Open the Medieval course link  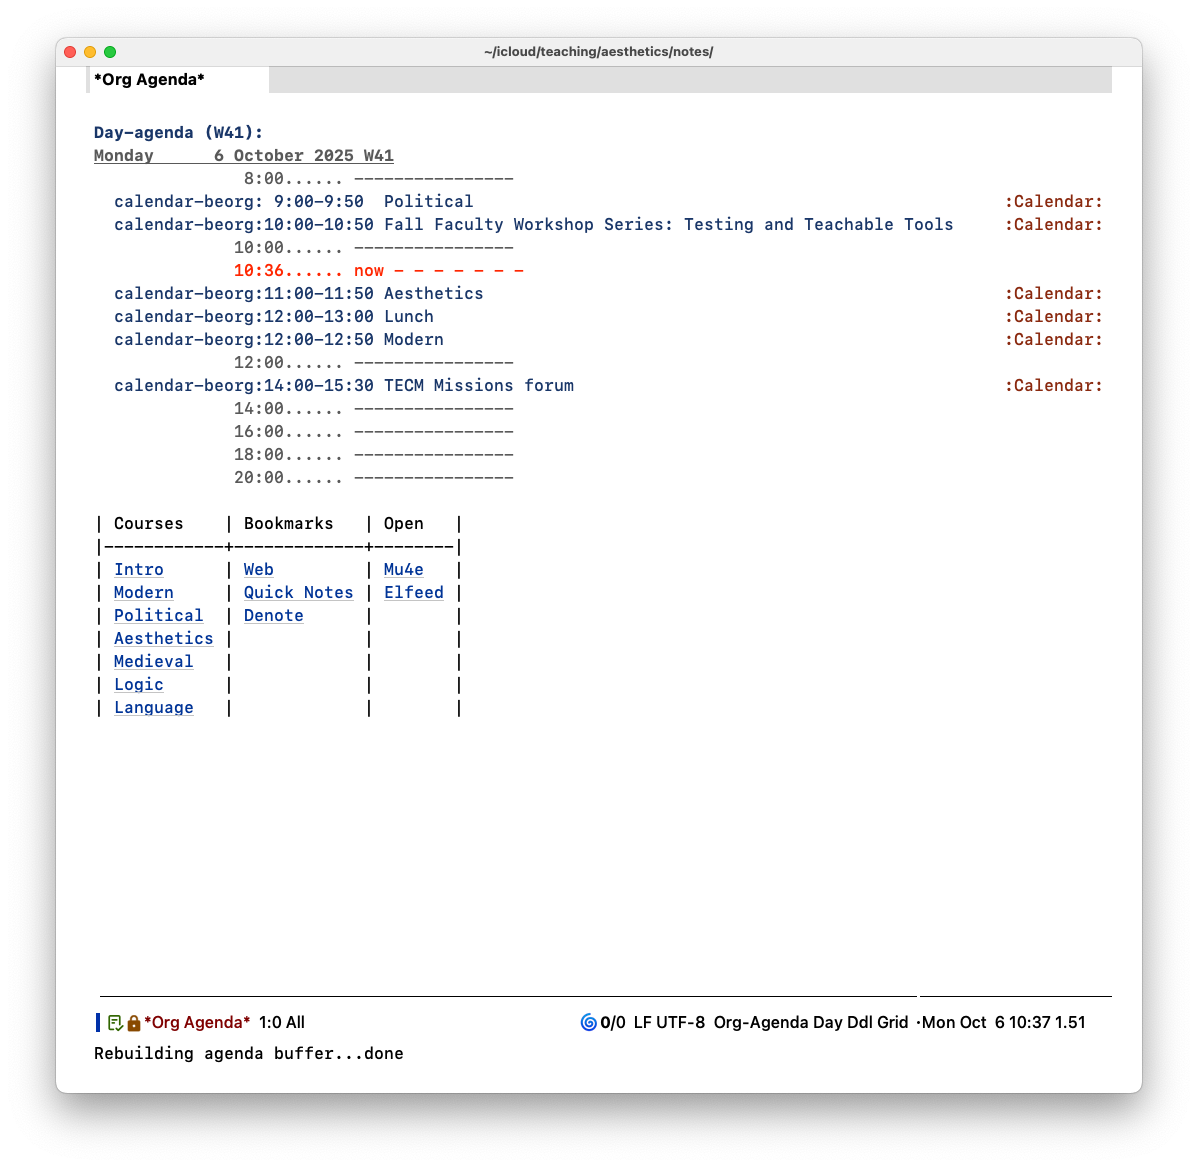[153, 662]
